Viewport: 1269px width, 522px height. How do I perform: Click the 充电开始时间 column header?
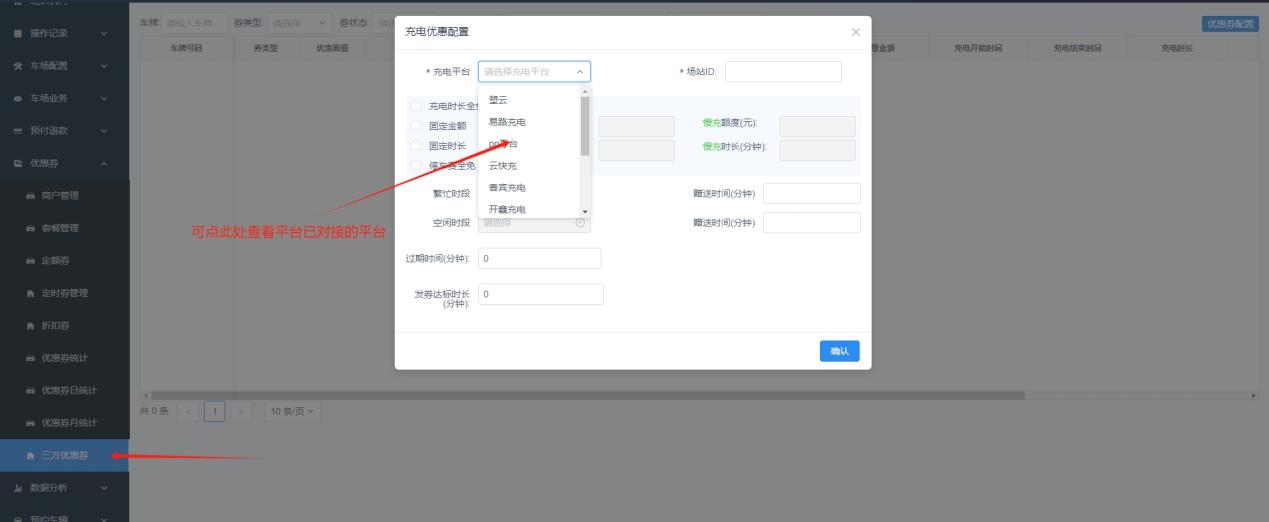977,48
